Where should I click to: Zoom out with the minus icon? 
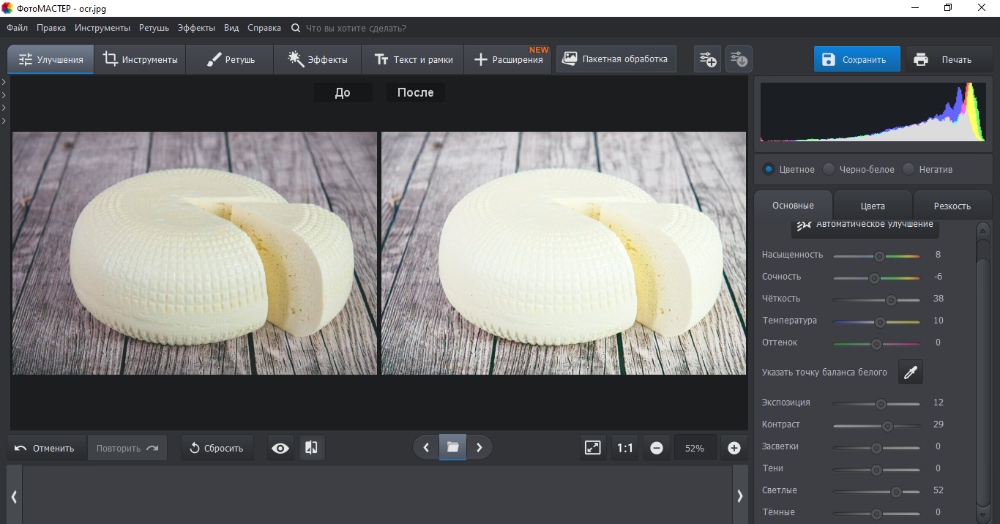click(657, 448)
